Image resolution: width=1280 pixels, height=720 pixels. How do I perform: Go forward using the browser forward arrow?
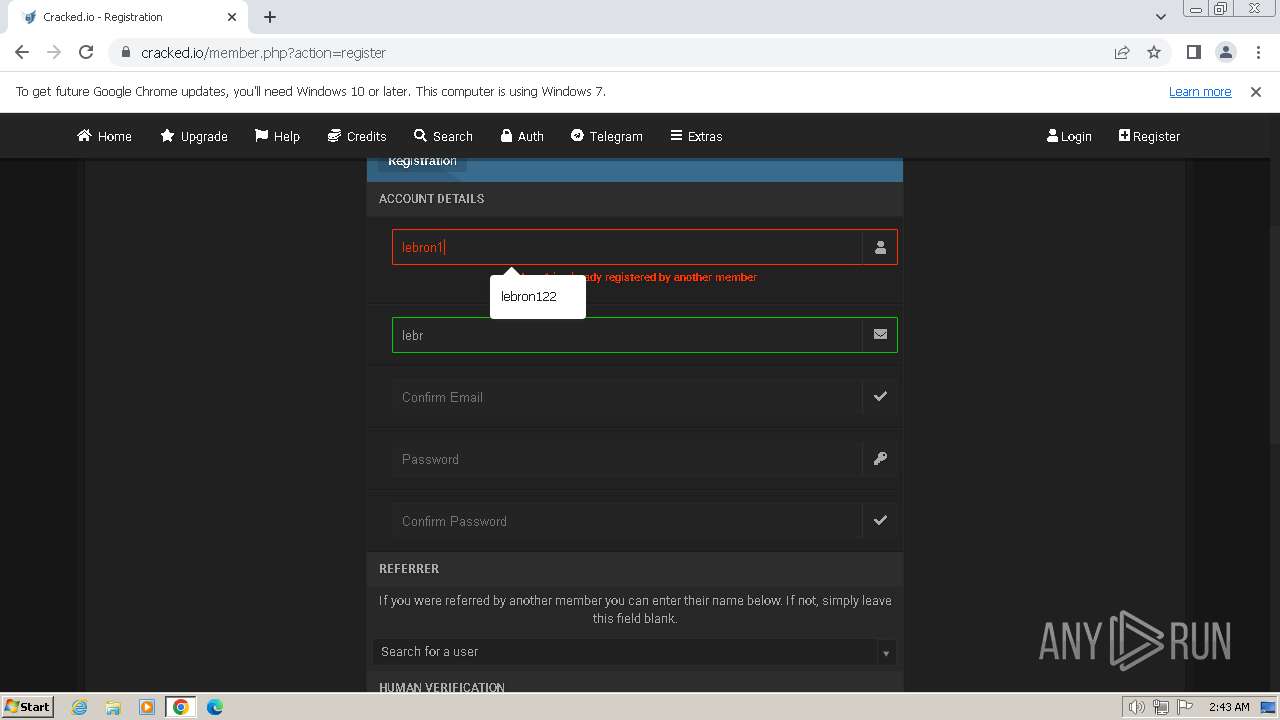54,52
